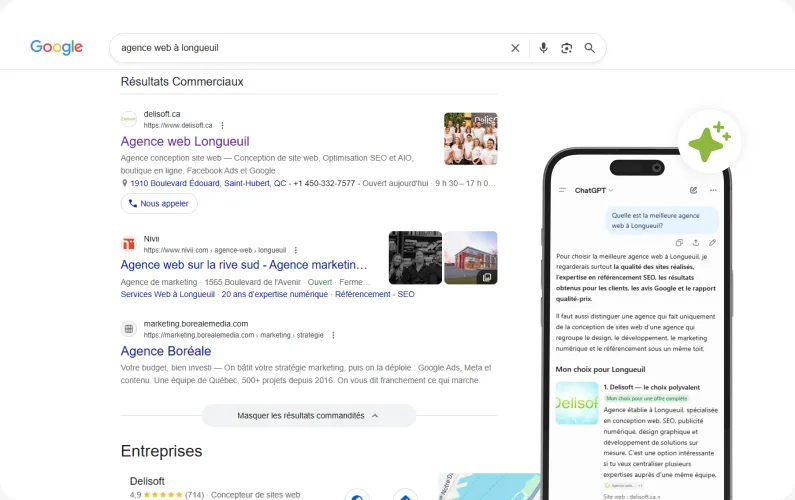Click the 'Nous appeler' call button
This screenshot has height=500, width=795.
coord(159,203)
